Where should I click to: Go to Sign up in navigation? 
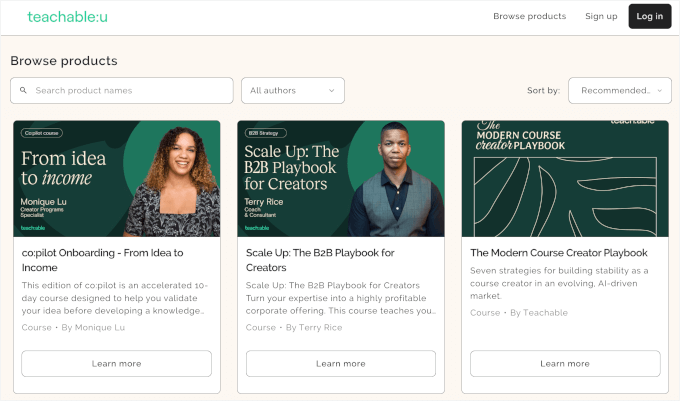pyautogui.click(x=601, y=16)
